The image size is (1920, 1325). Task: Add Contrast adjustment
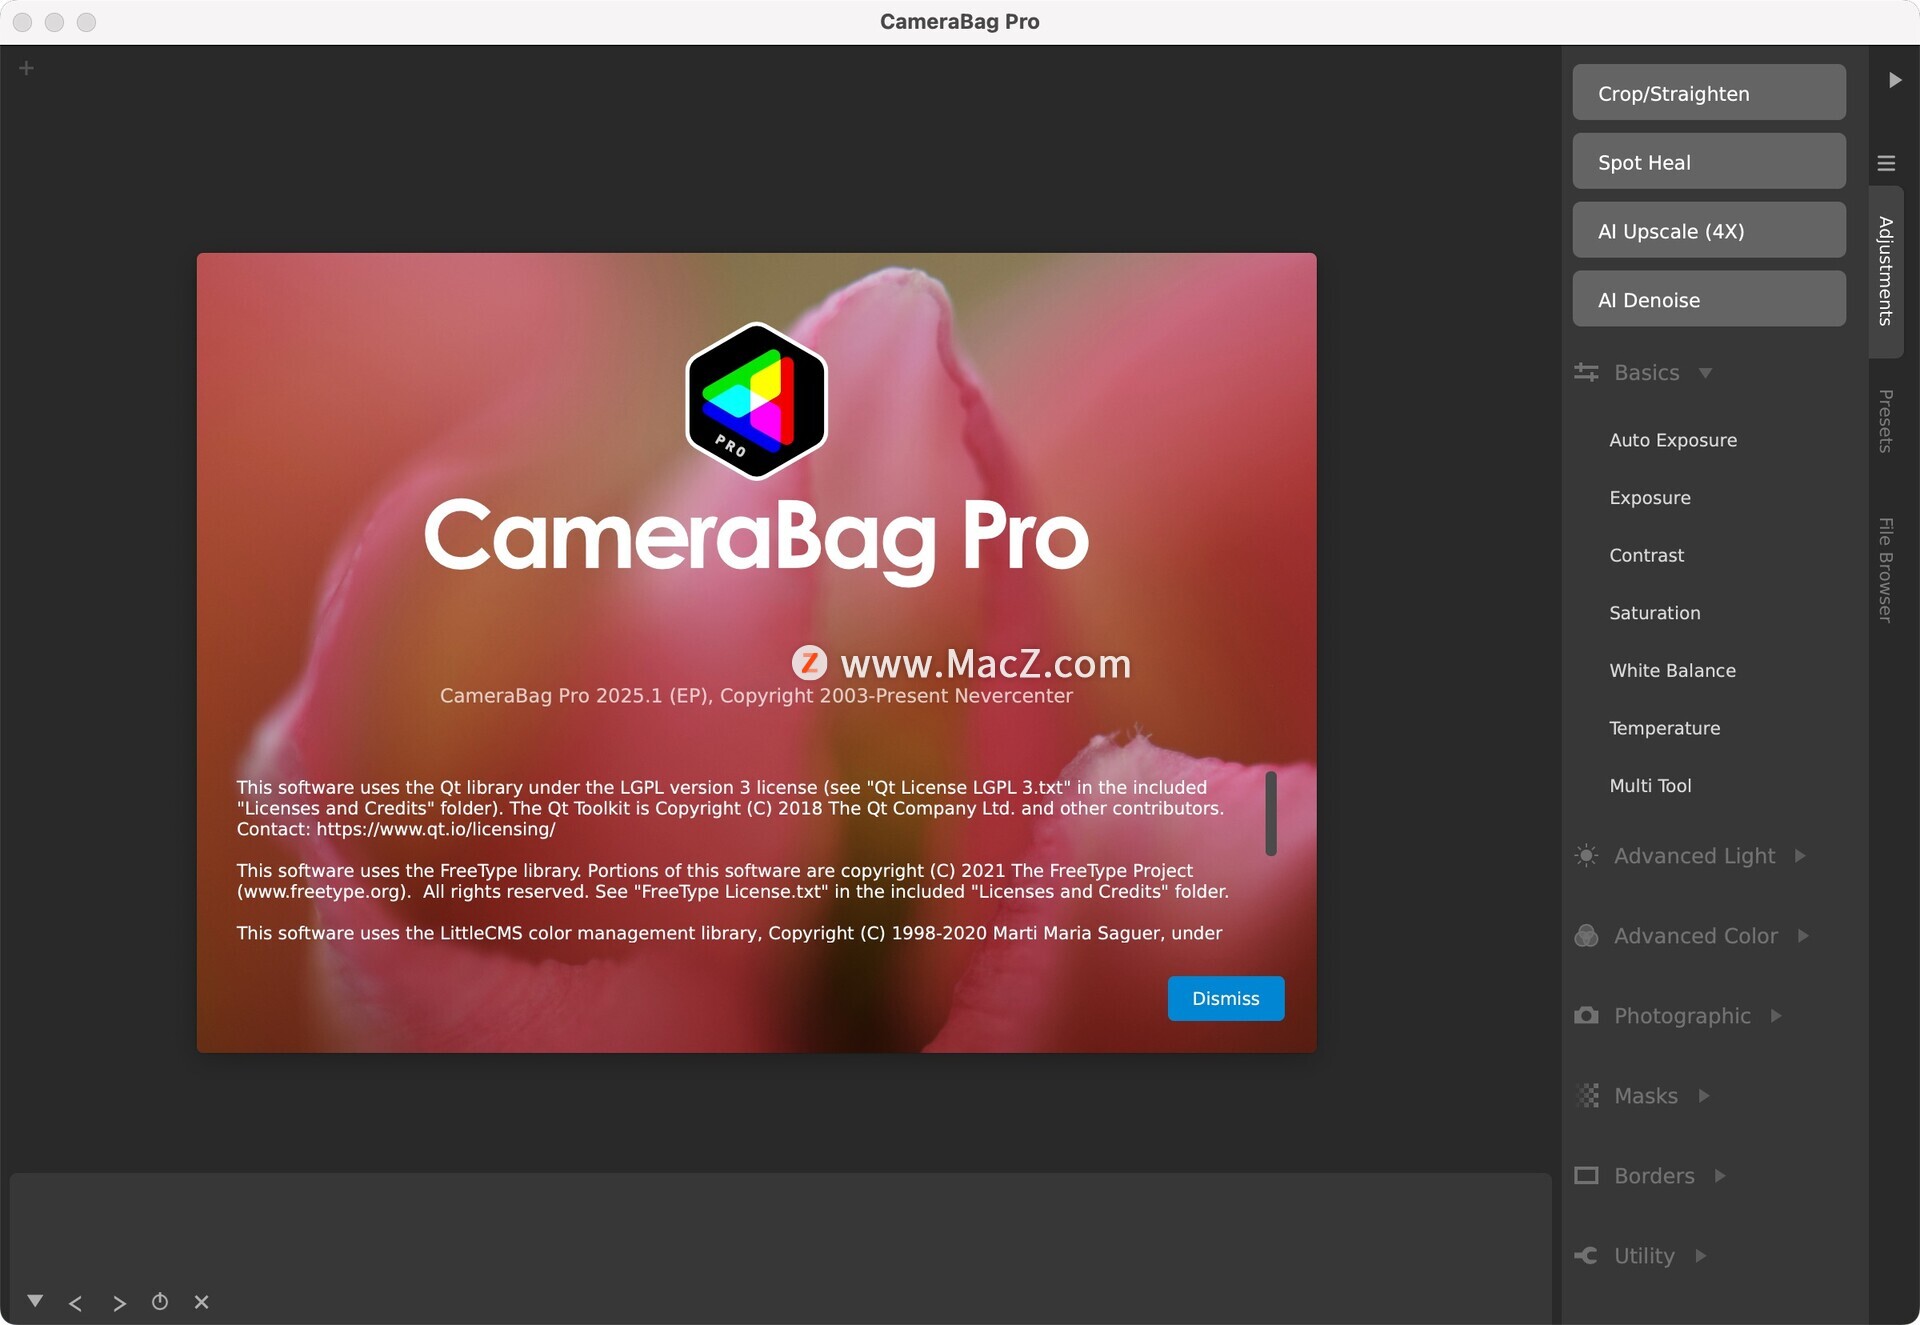(1646, 555)
